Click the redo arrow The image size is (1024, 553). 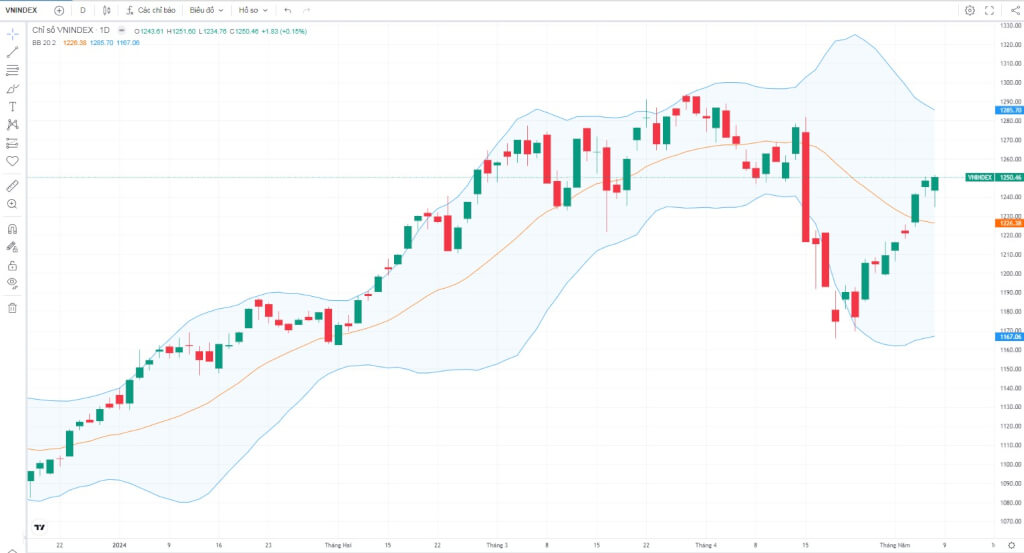pos(307,10)
